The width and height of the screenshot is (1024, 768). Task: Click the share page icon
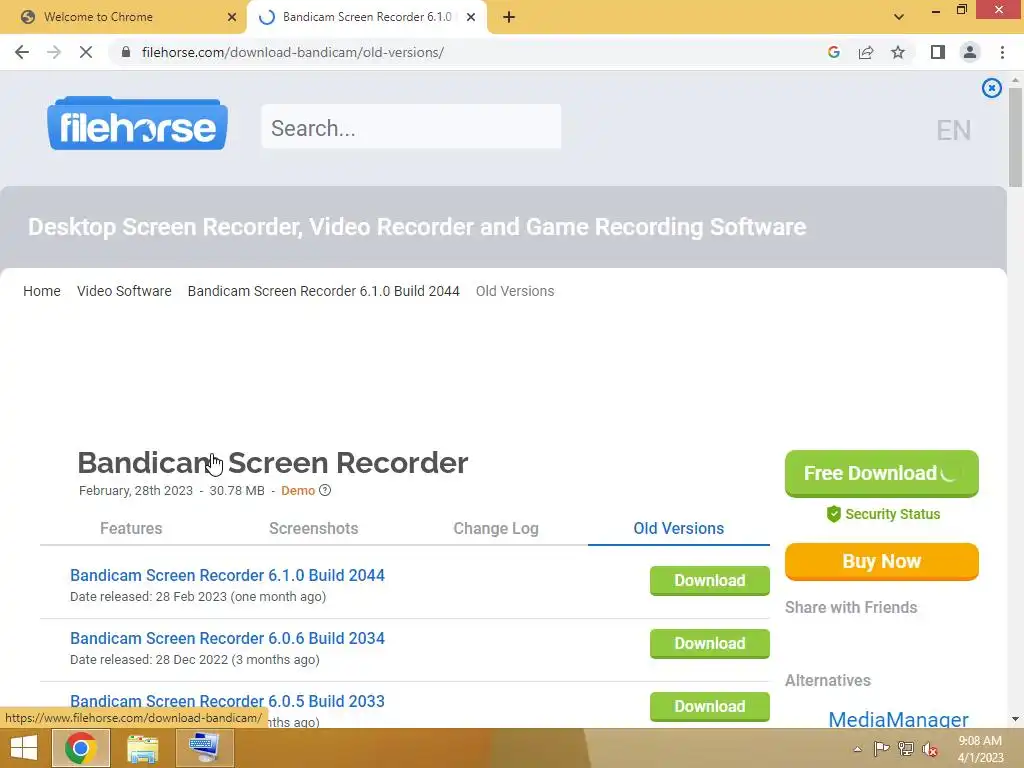tap(866, 52)
